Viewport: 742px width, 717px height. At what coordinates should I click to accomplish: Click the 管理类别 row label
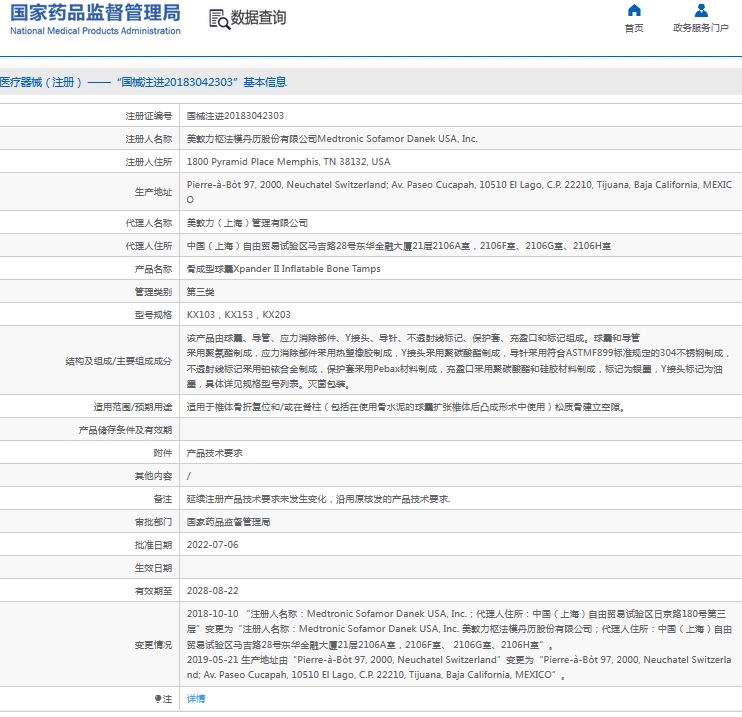point(153,292)
